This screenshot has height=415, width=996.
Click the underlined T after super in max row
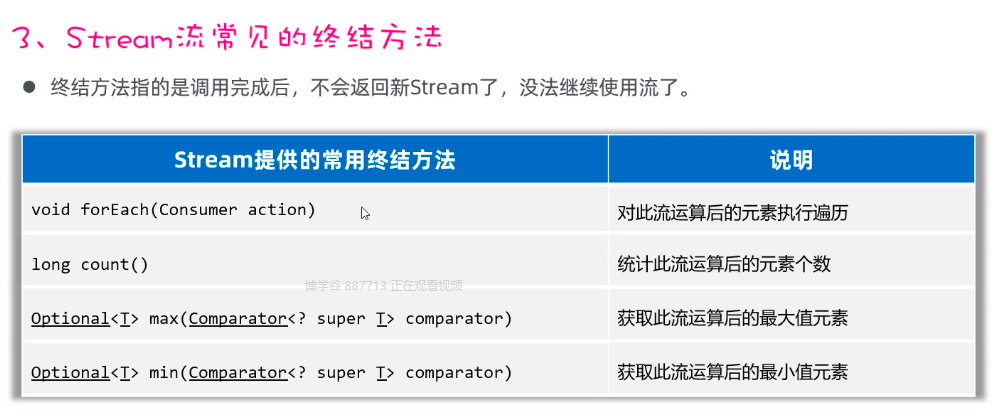(380, 319)
